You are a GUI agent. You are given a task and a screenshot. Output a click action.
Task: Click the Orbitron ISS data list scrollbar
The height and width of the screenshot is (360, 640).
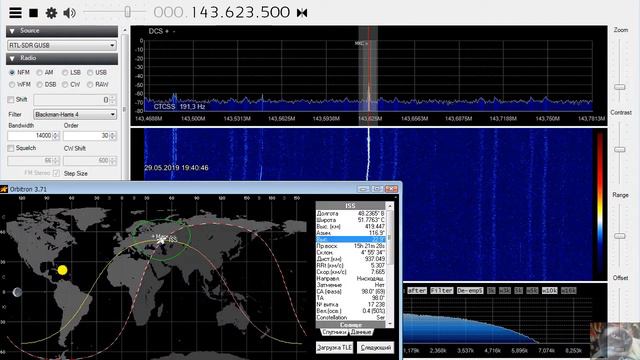(x=391, y=265)
